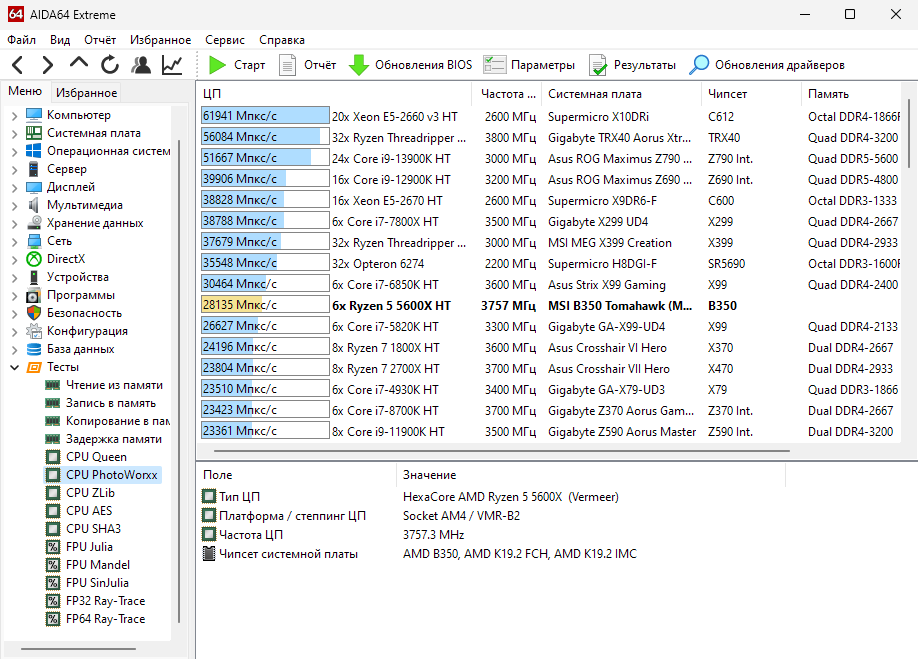Select Задержка памяти test
The height and width of the screenshot is (659, 918).
coord(114,439)
